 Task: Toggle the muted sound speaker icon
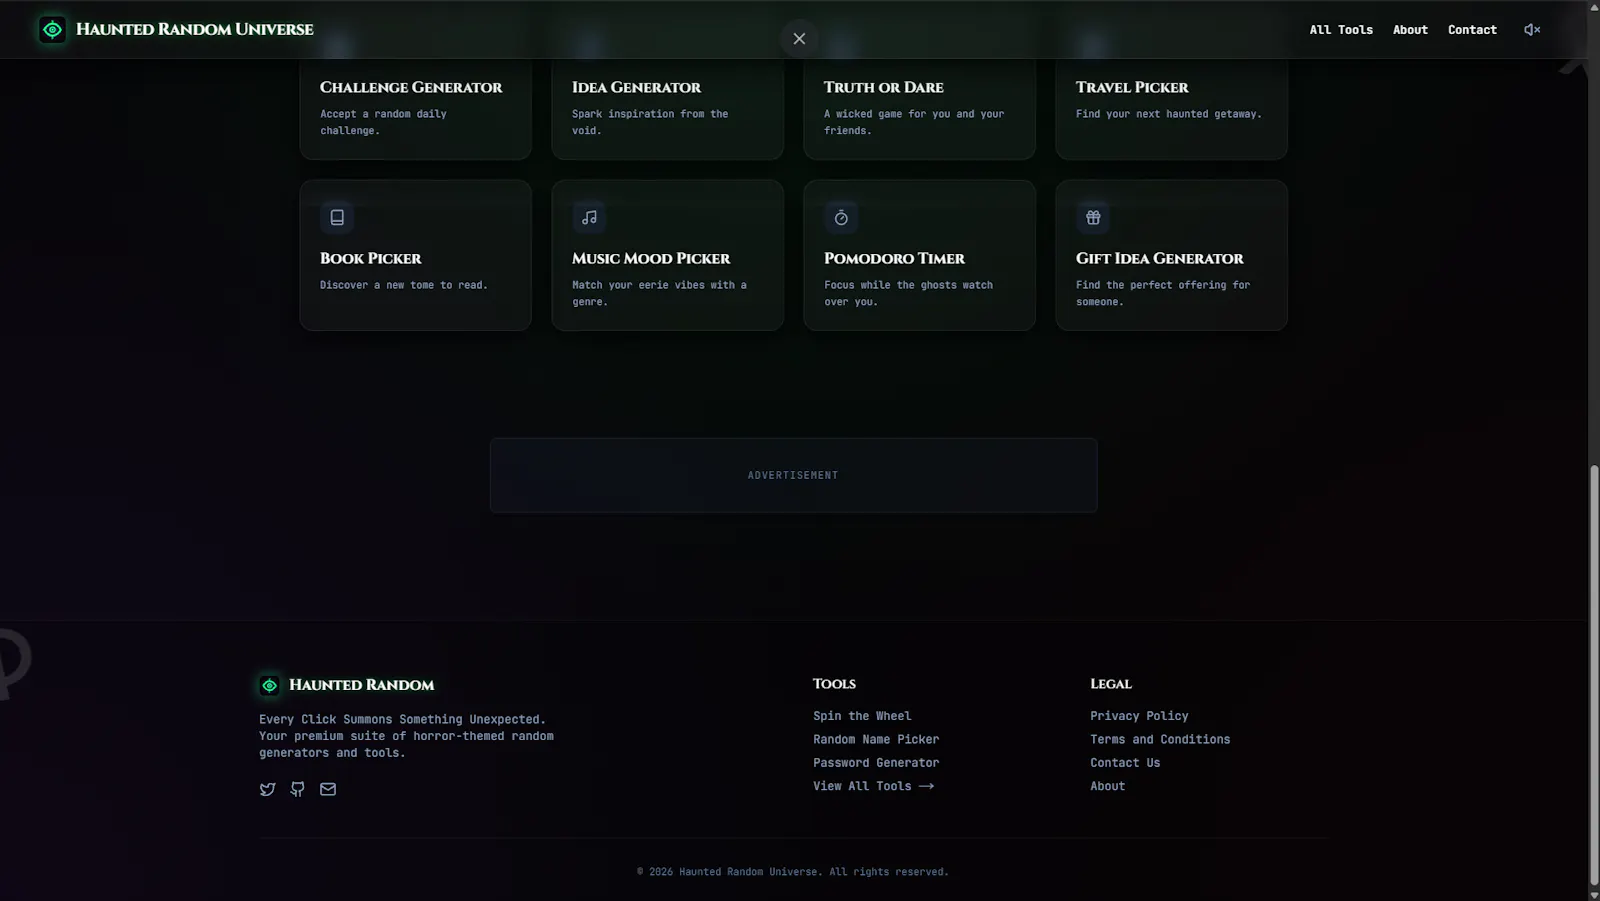[x=1531, y=30]
